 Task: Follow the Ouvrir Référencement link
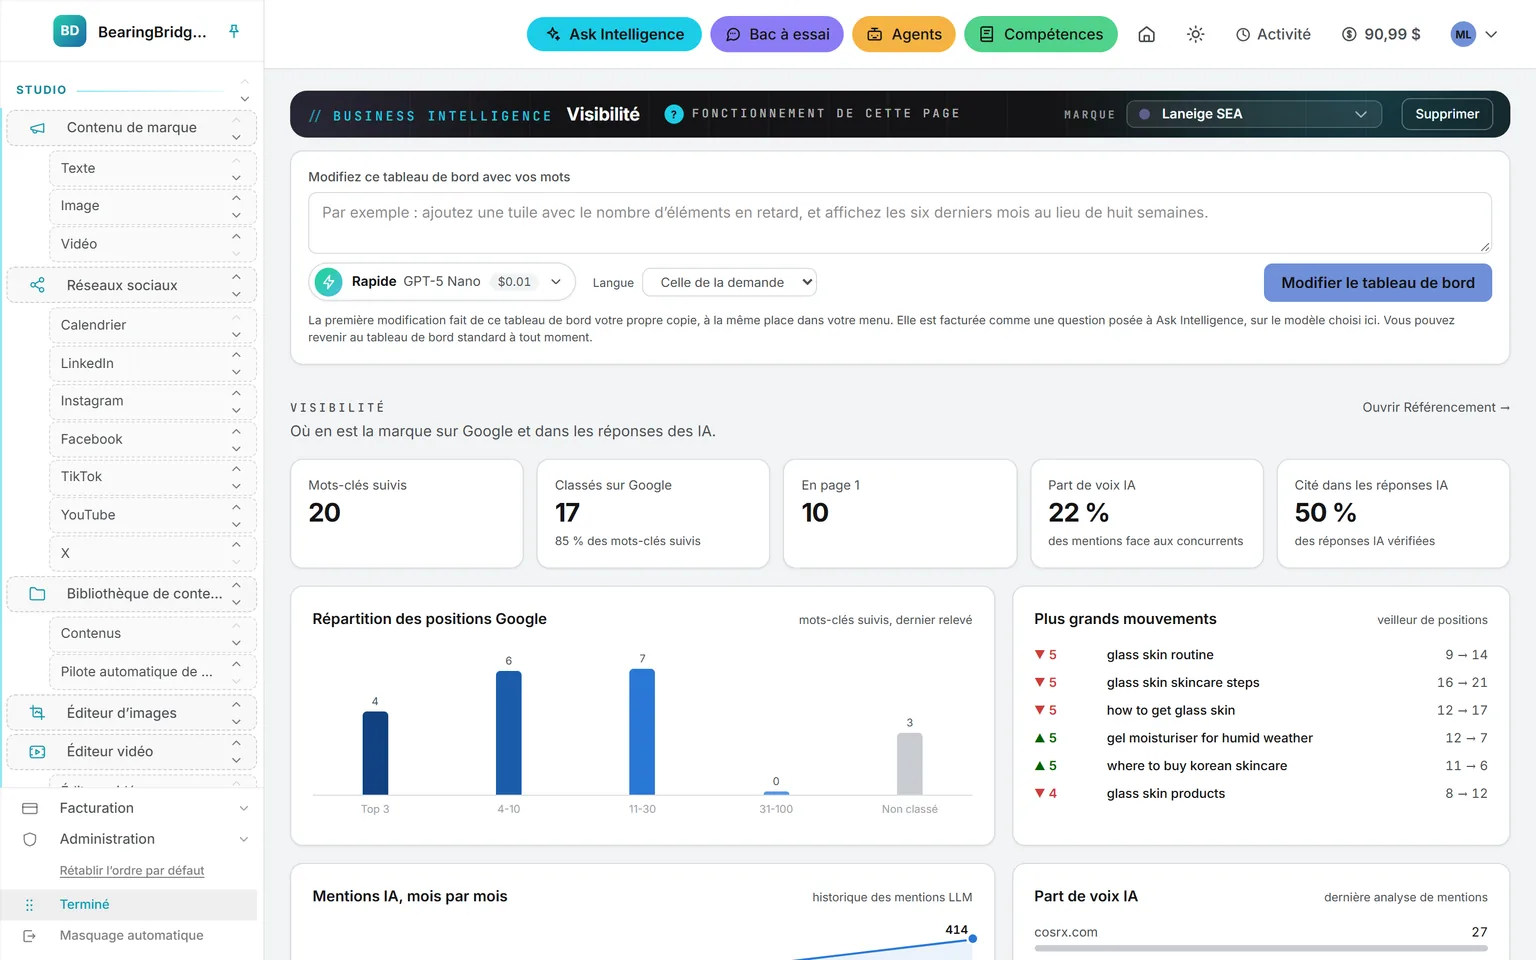click(x=1436, y=407)
